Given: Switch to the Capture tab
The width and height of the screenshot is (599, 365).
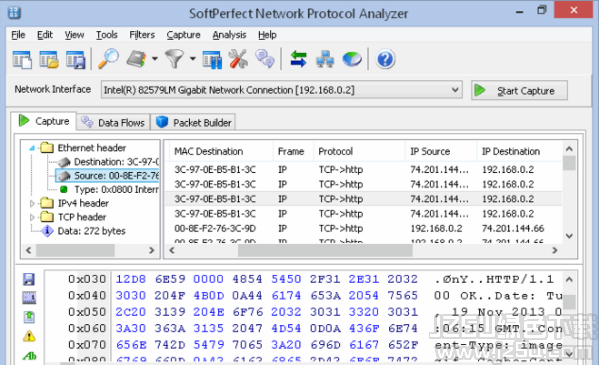Looking at the screenshot, I should 44,121.
